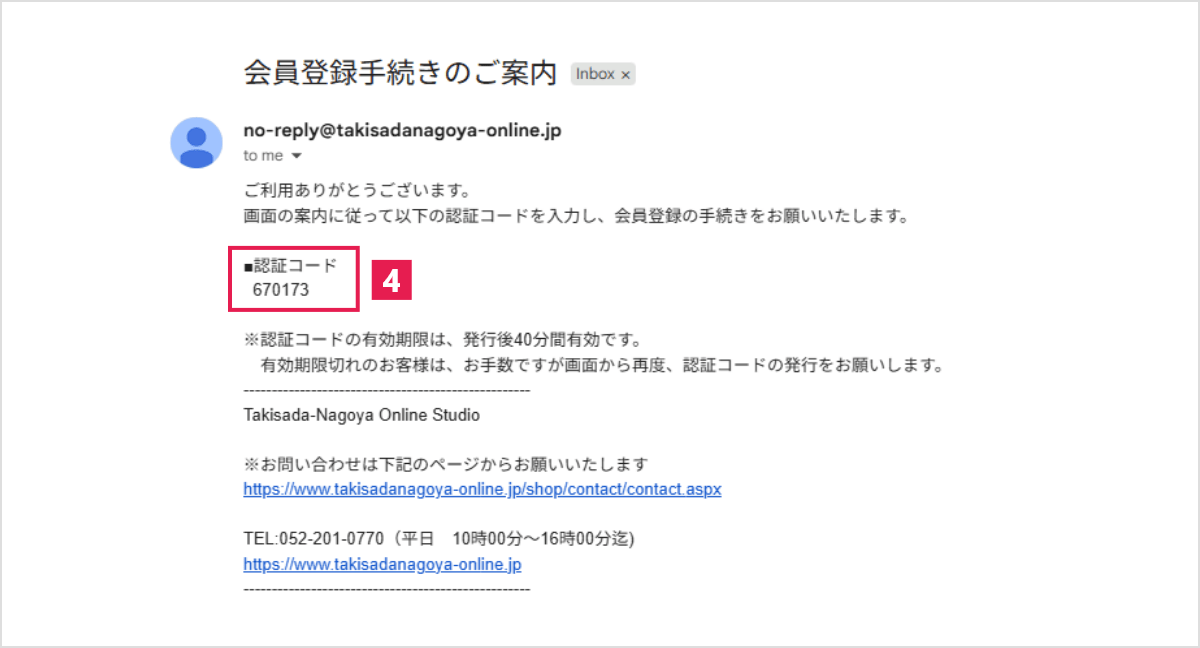Click the red-highlighted 認証コード box
Screen dimensions: 1200x648
[293, 278]
